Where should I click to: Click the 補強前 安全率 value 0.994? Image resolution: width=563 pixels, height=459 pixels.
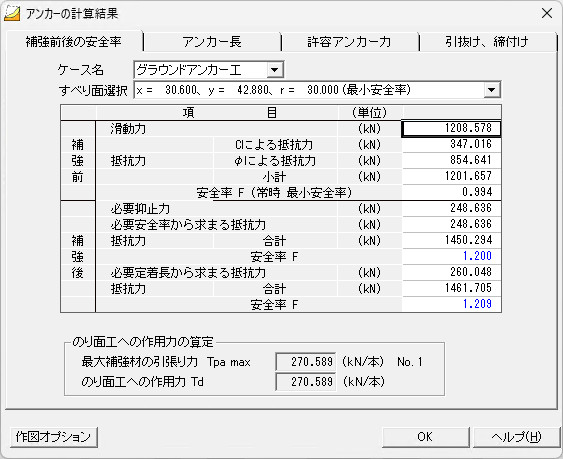[451, 192]
